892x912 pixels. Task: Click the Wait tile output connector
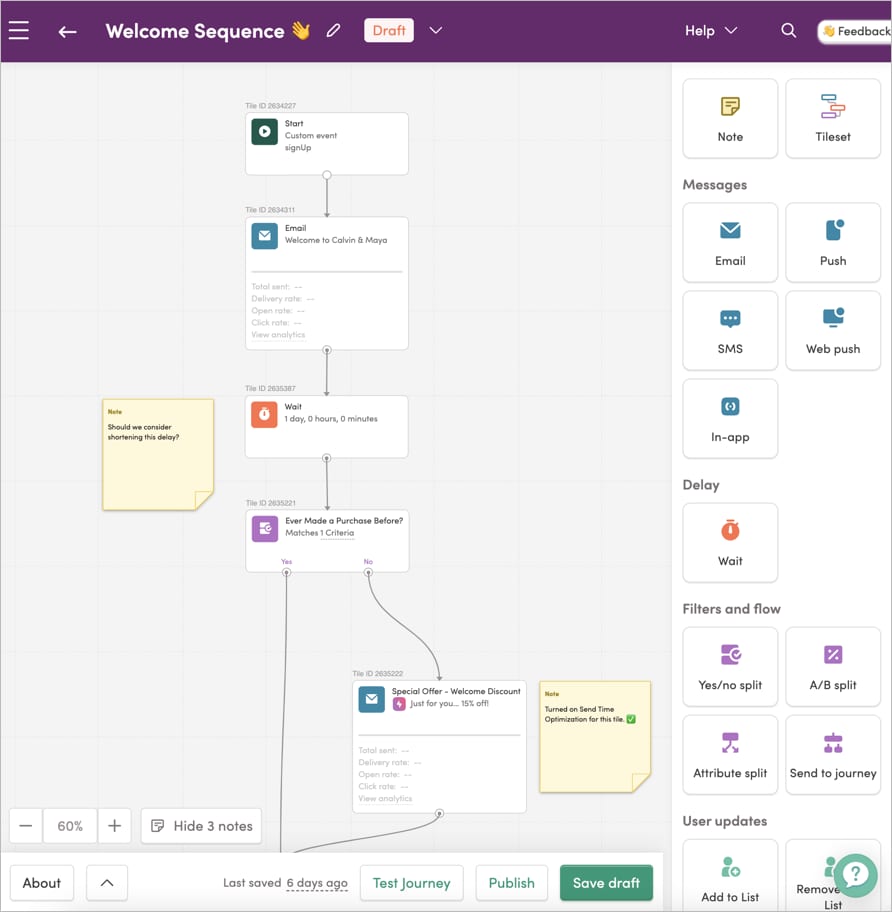[x=327, y=458]
